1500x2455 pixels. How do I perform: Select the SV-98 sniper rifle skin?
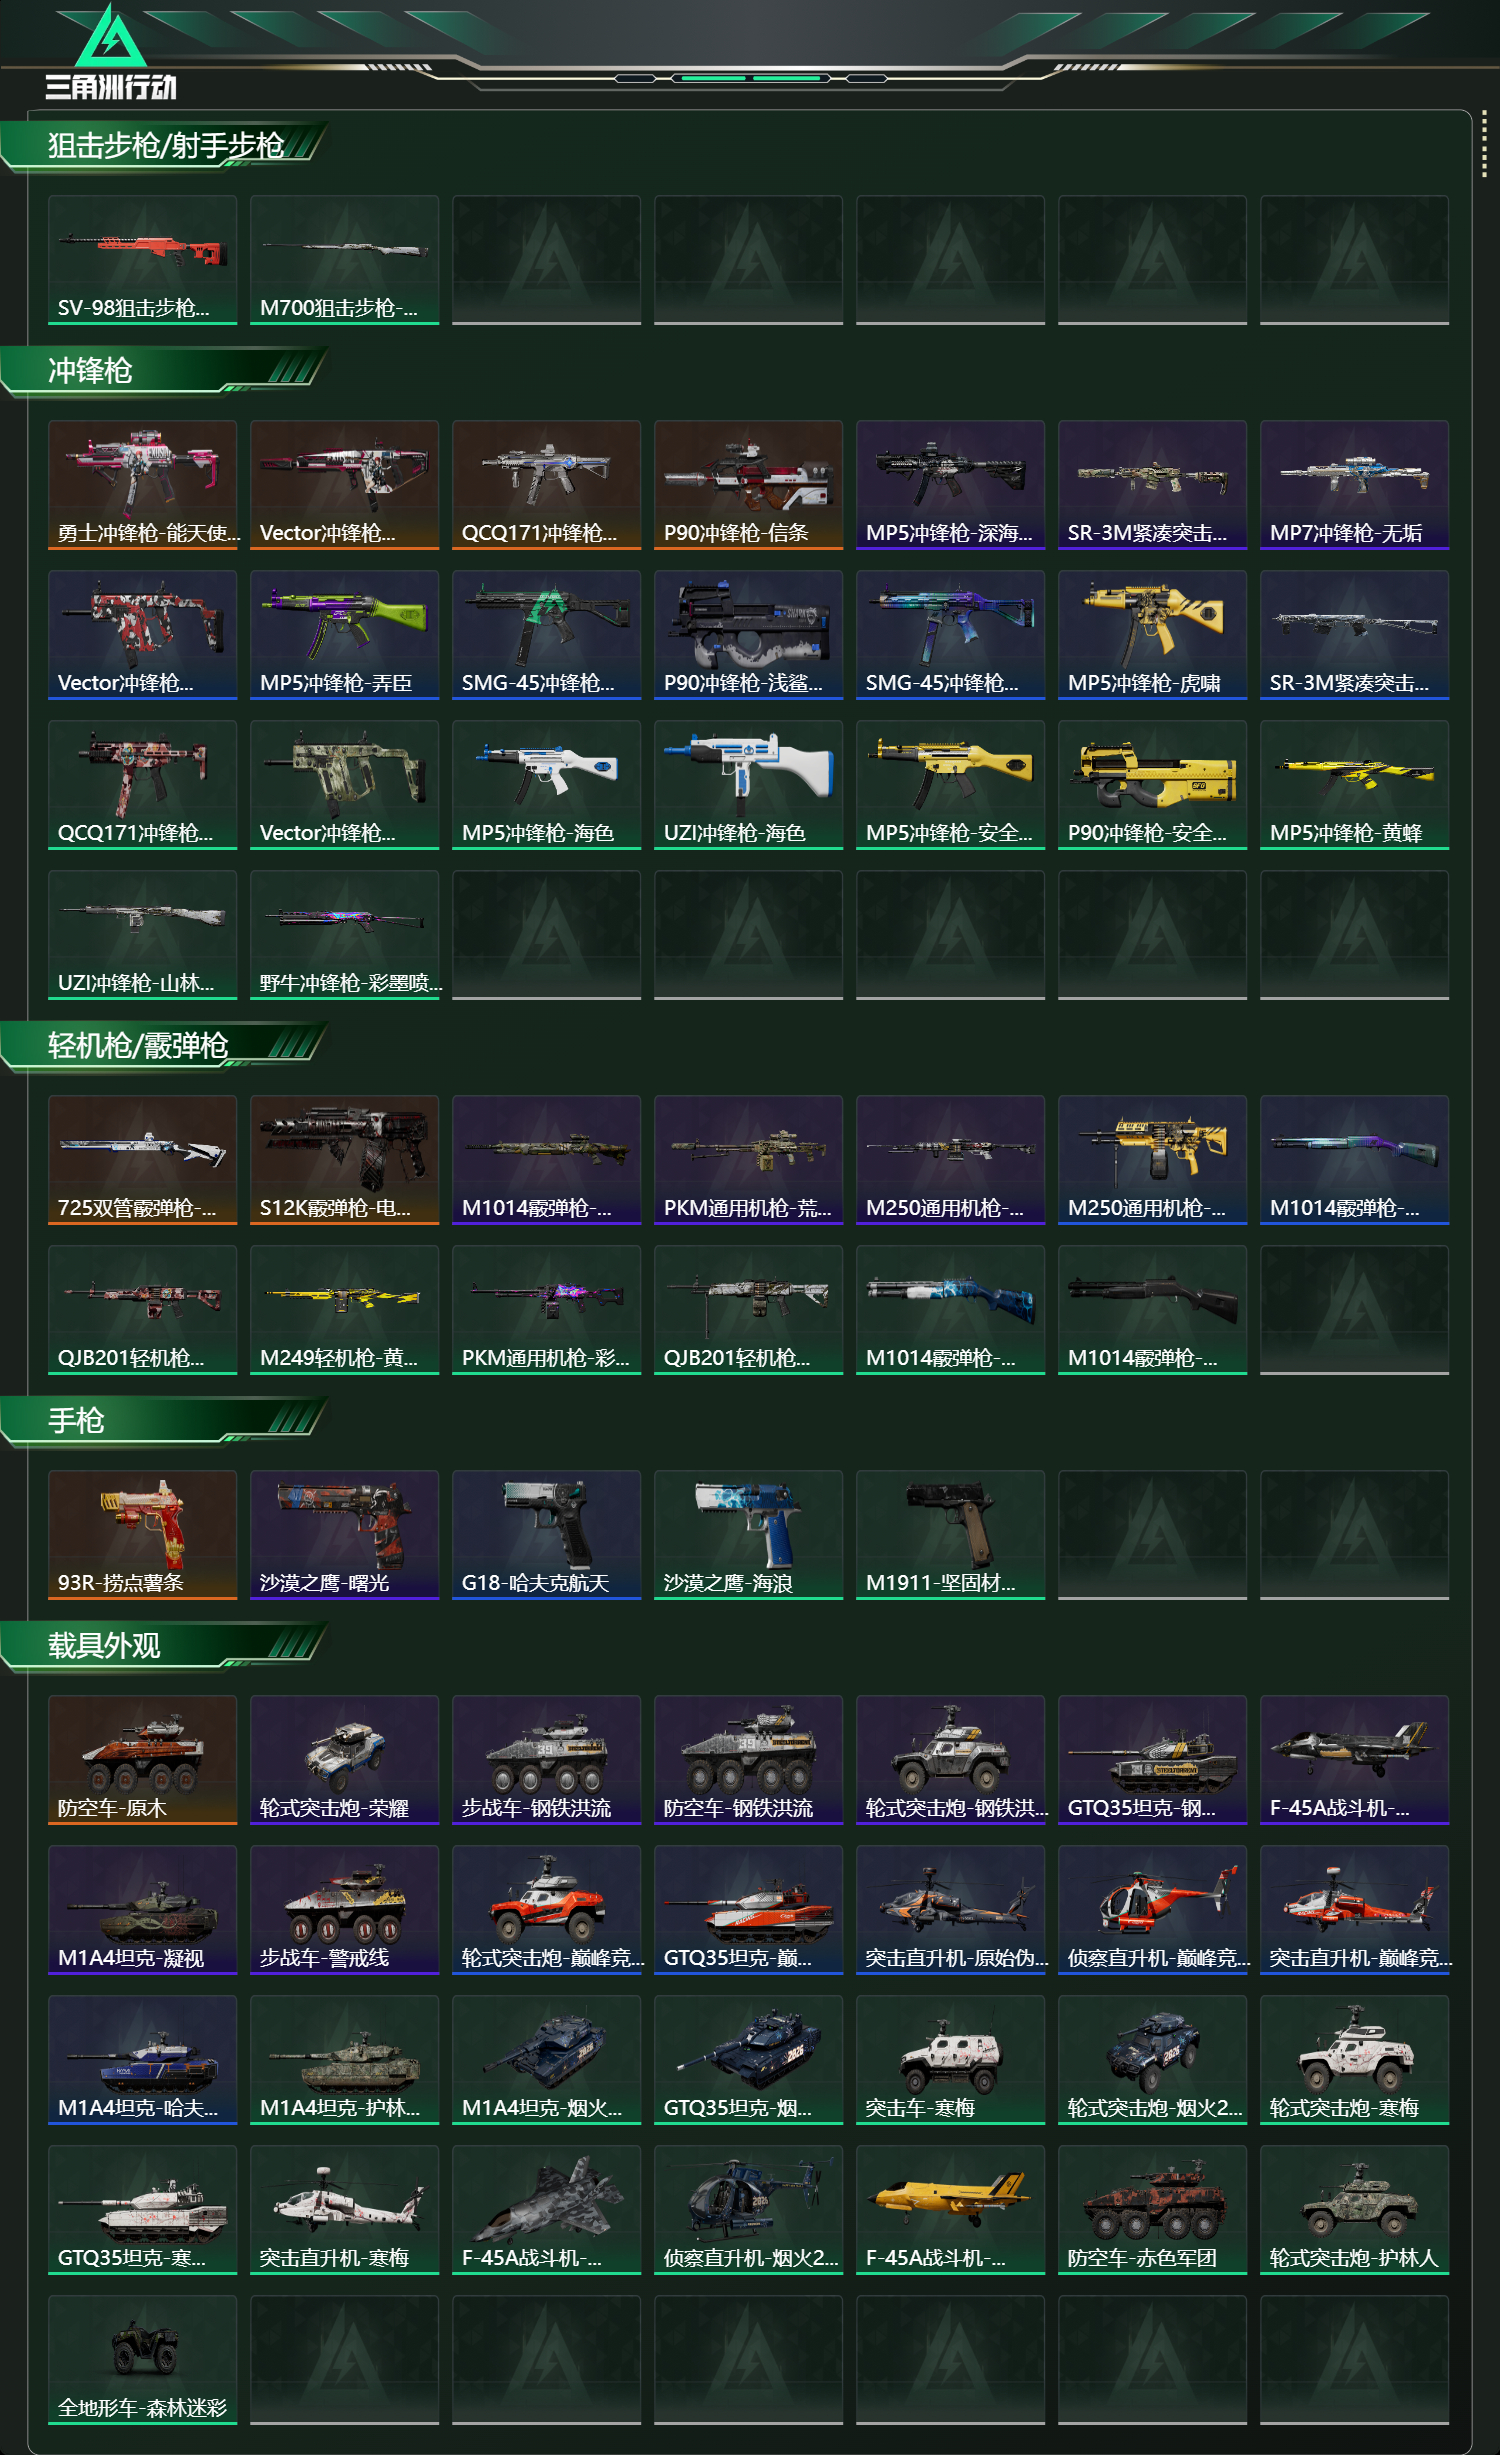point(142,260)
